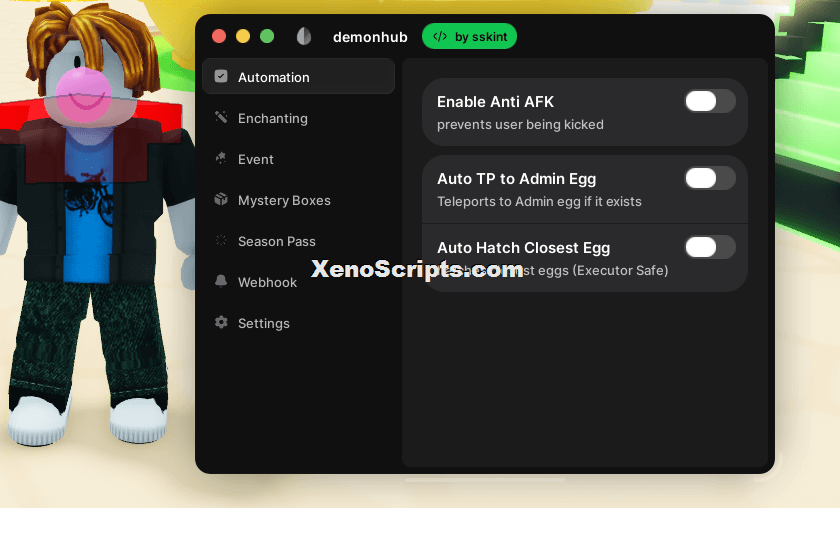Select the Mystery Boxes tab

[298, 200]
